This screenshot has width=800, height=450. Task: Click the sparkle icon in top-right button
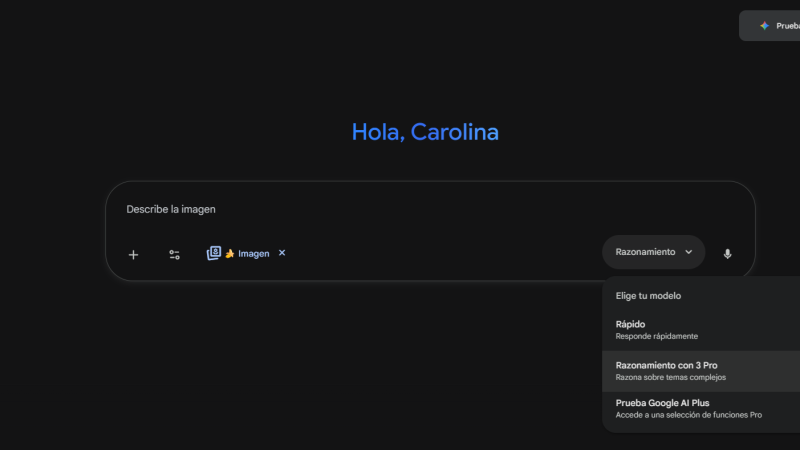[764, 26]
